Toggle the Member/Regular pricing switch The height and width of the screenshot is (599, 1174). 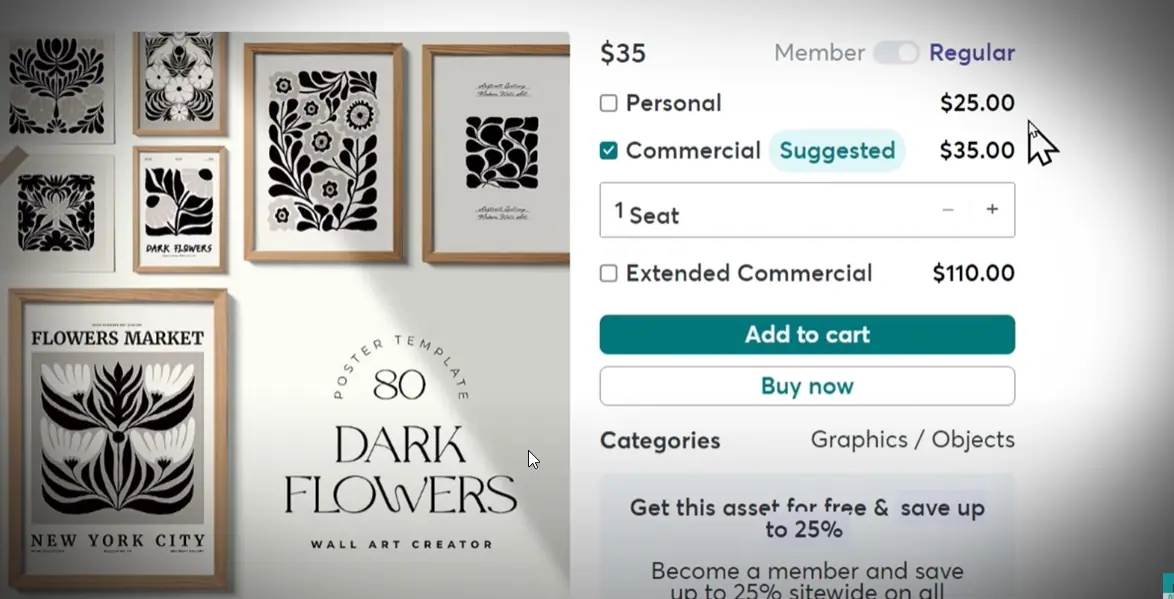[895, 53]
